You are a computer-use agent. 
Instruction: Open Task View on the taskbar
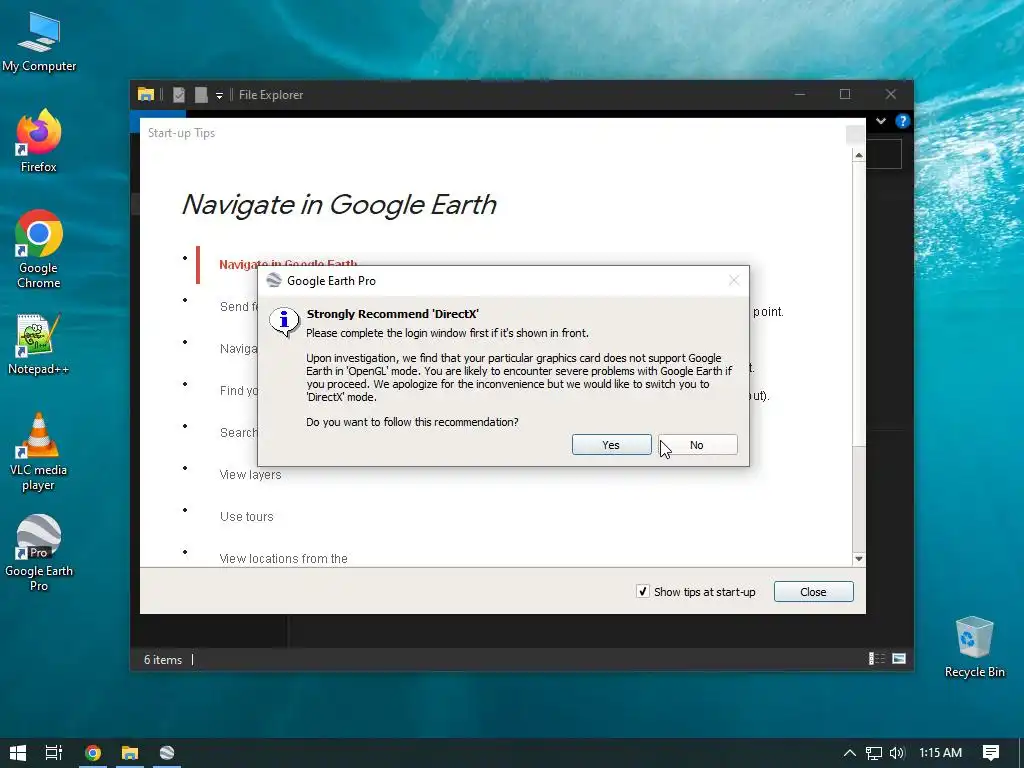pos(54,753)
